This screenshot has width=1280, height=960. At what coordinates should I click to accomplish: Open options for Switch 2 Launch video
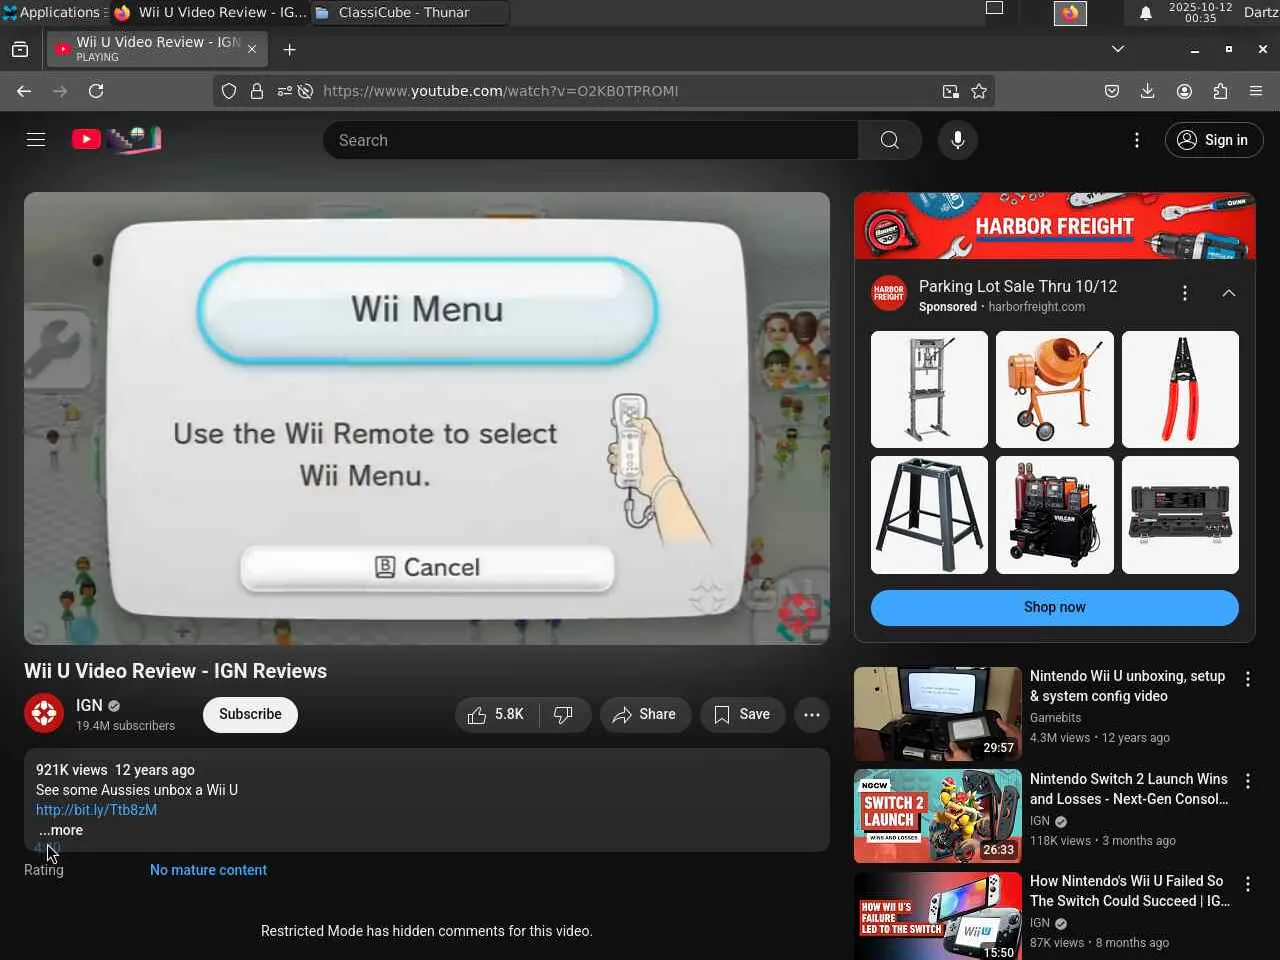pyautogui.click(x=1247, y=781)
